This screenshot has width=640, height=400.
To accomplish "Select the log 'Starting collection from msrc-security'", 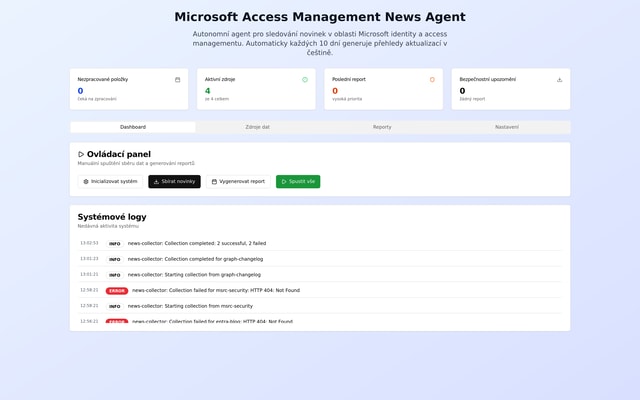I will (190, 306).
